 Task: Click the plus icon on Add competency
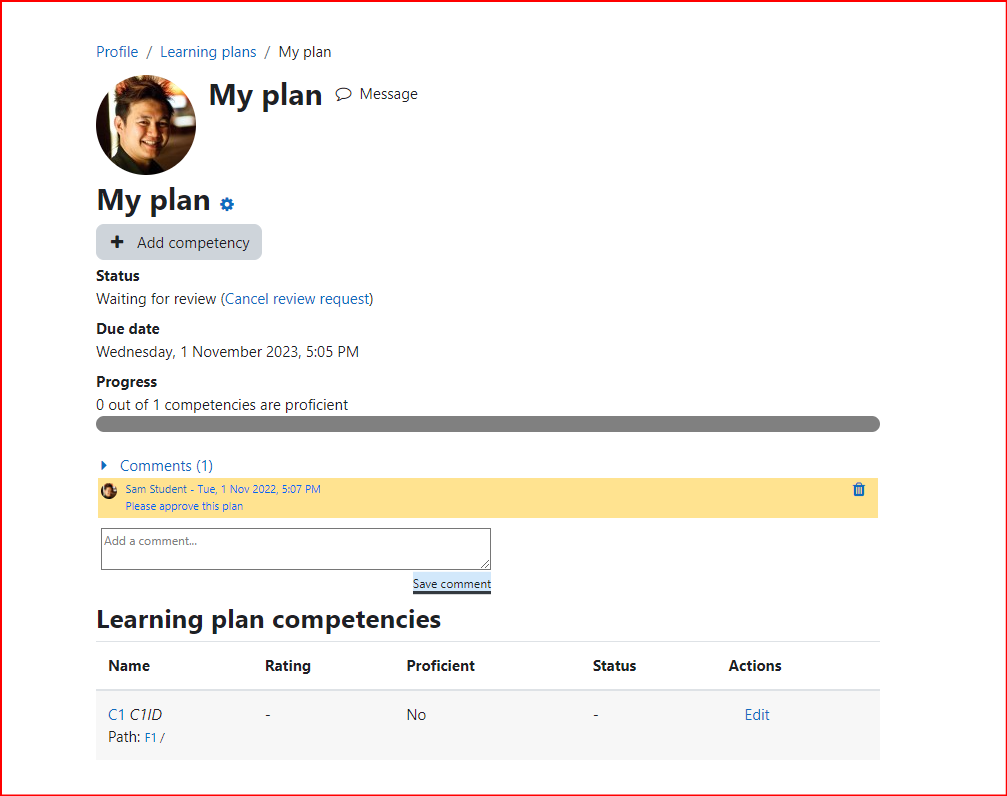(x=117, y=242)
